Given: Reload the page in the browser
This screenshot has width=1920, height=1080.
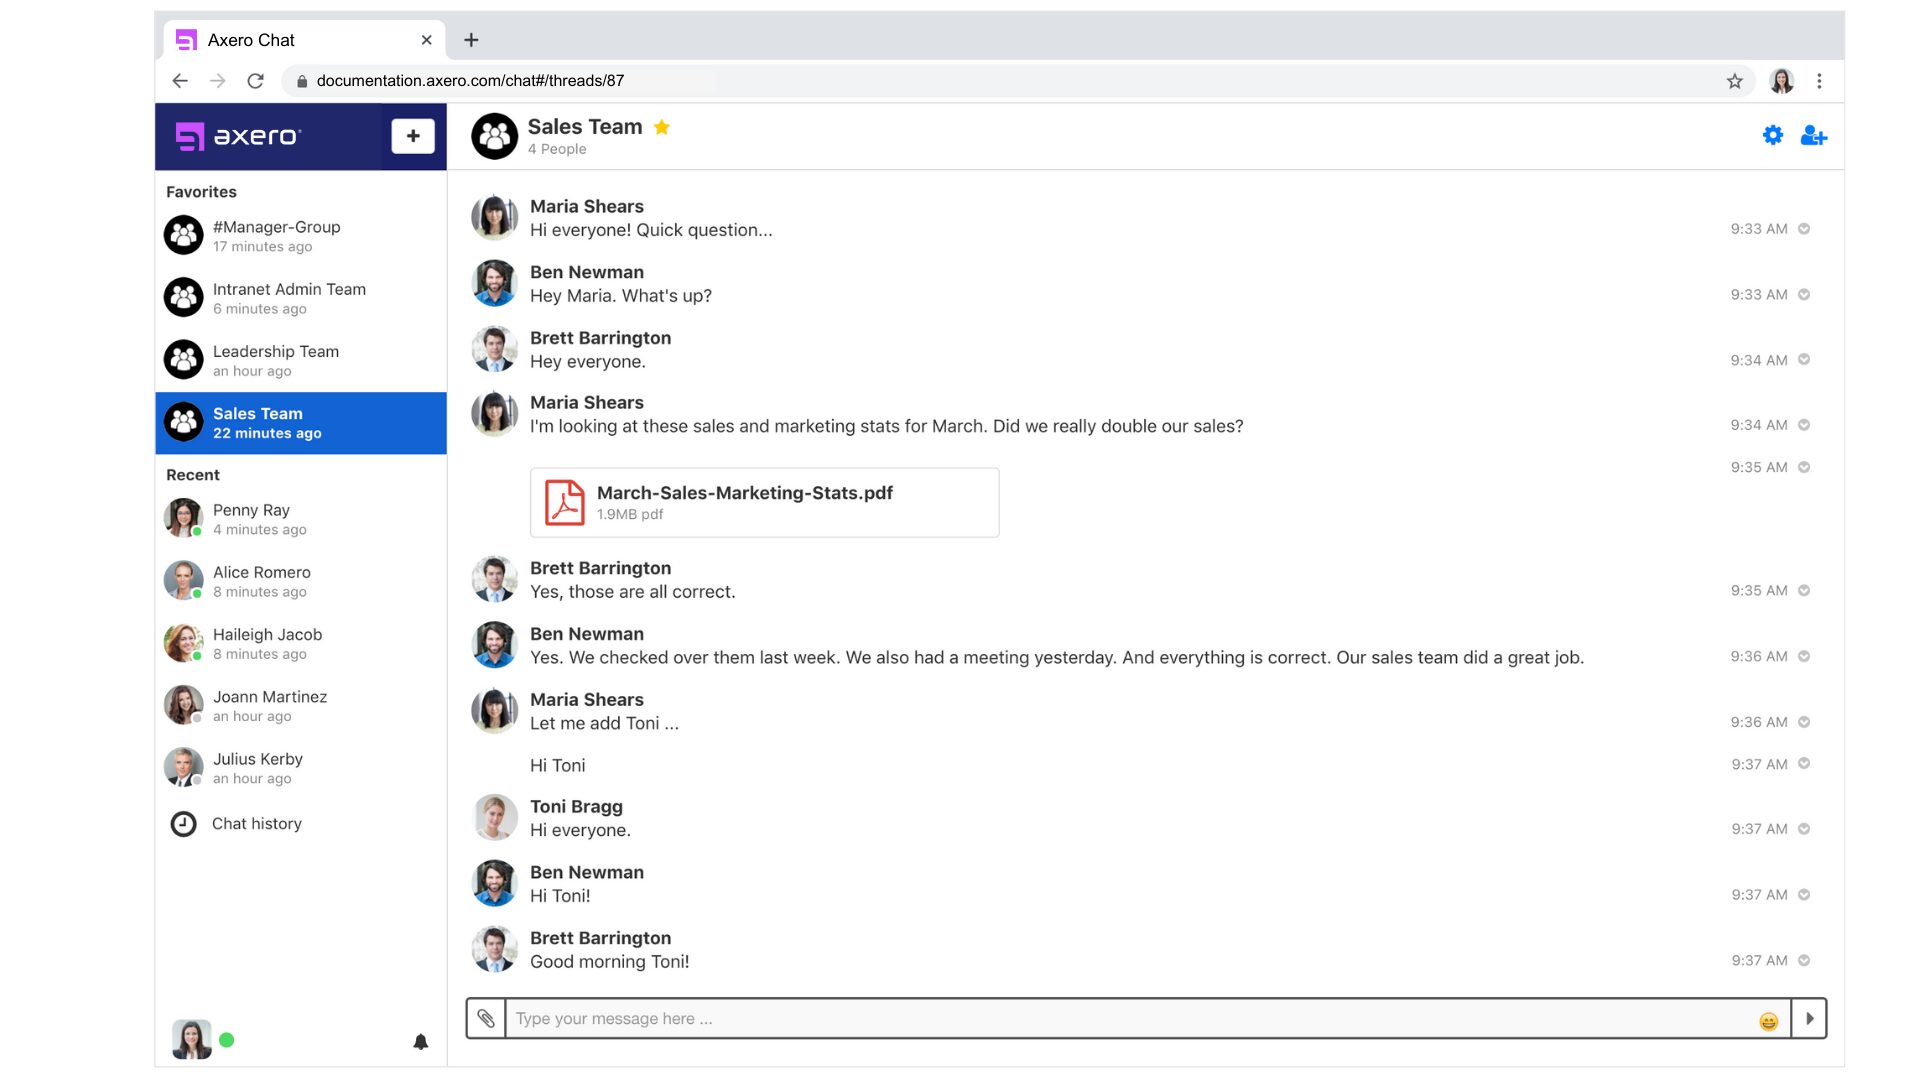Looking at the screenshot, I should pyautogui.click(x=255, y=81).
